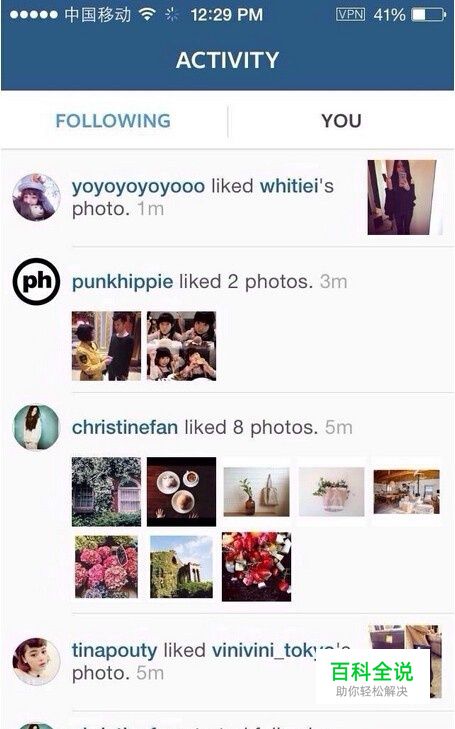The height and width of the screenshot is (729, 455).
Task: Tap the Wi-Fi status icon
Action: (x=147, y=14)
